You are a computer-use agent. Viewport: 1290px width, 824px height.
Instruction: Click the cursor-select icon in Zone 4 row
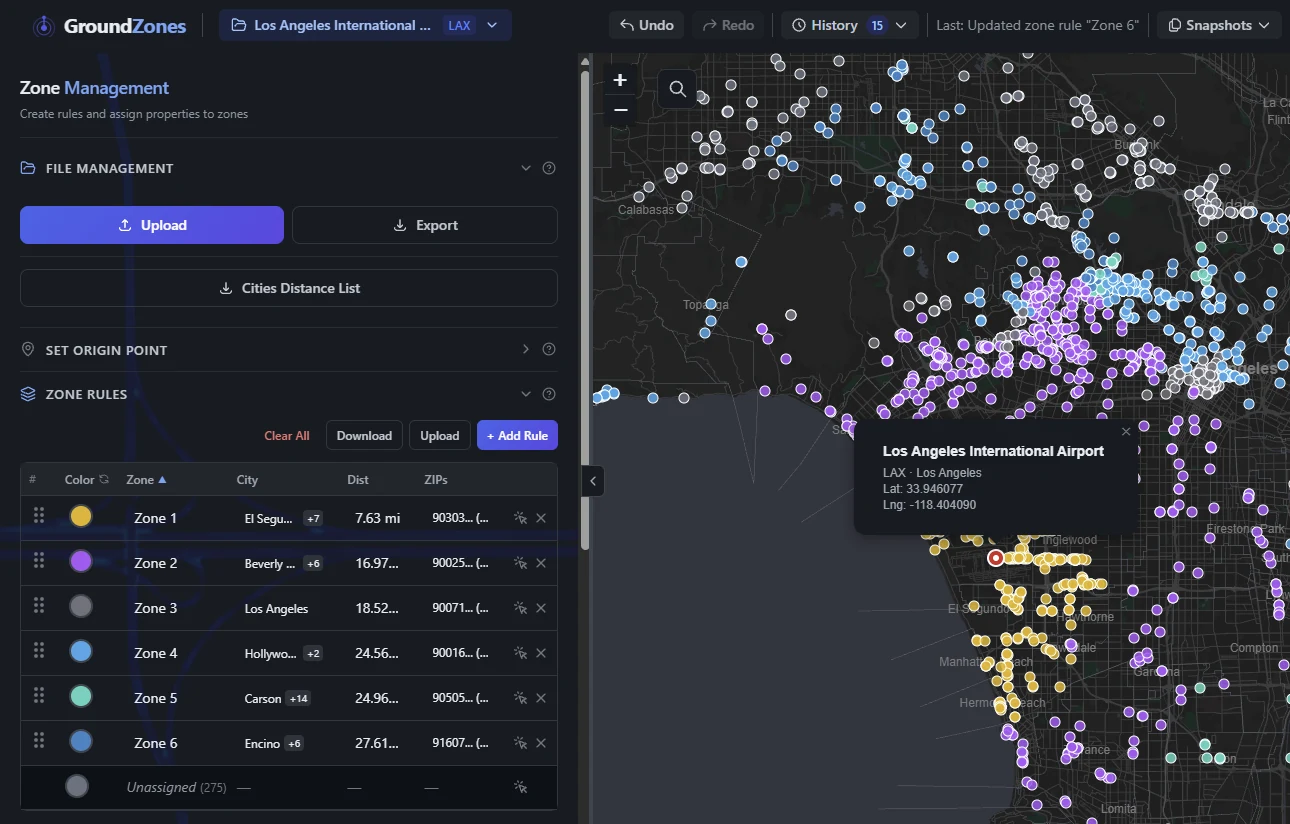click(x=520, y=653)
